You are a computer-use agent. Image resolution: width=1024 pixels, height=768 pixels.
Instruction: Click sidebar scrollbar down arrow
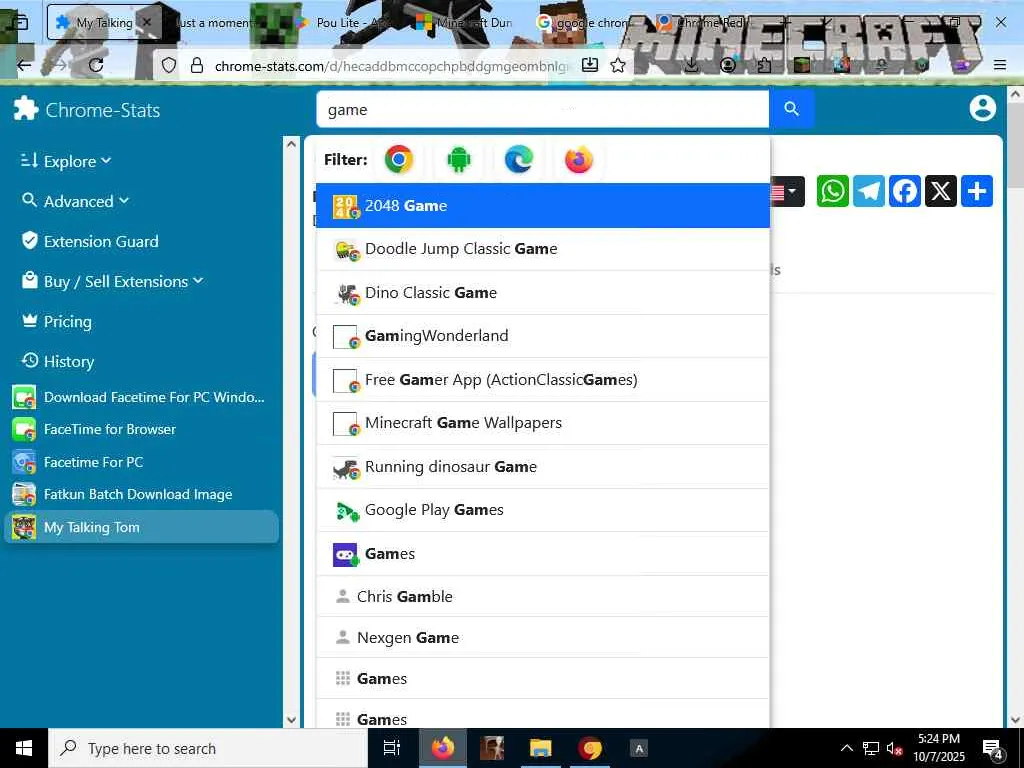[291, 720]
